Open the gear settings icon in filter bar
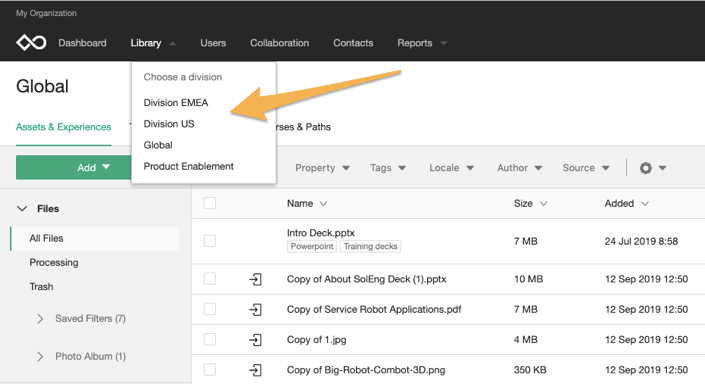 646,168
